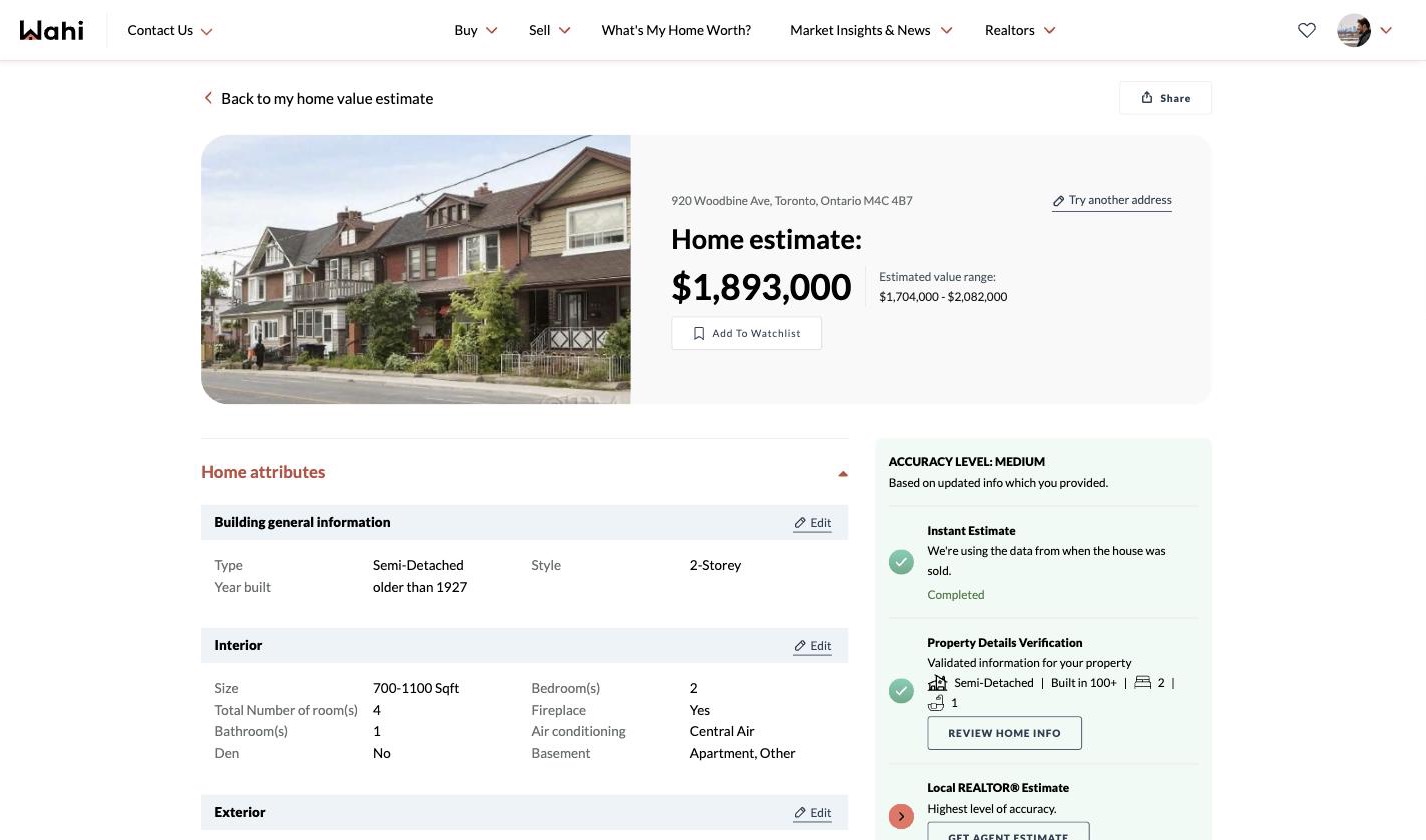
Task: Click the Property Details Verification checkmark
Action: [901, 691]
